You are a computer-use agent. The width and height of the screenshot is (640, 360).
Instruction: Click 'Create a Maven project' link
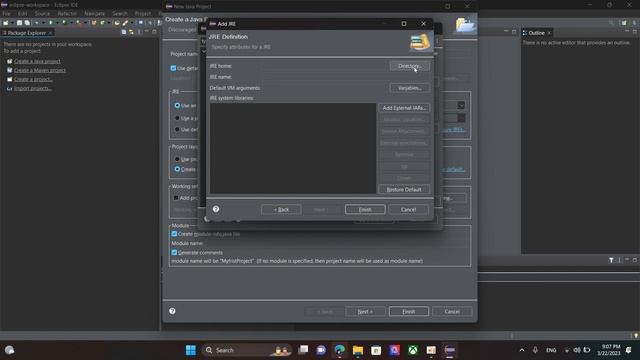(40, 70)
